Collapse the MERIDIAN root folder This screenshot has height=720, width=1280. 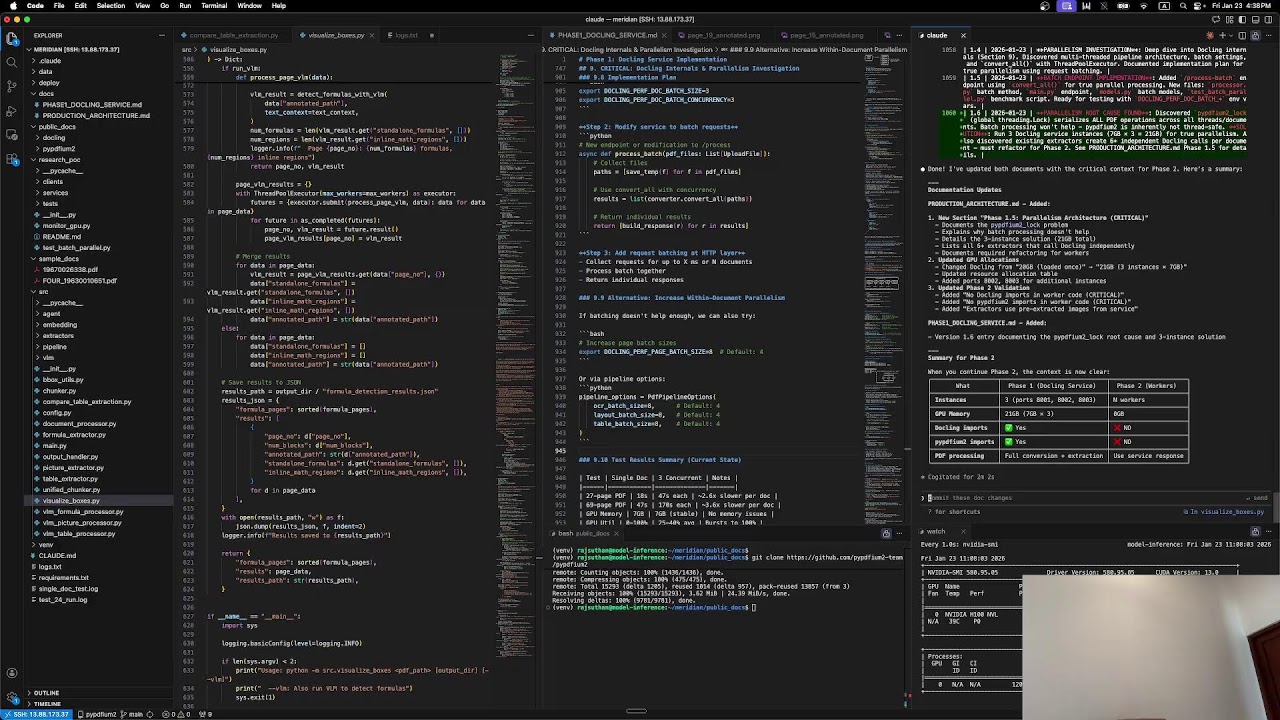78,49
